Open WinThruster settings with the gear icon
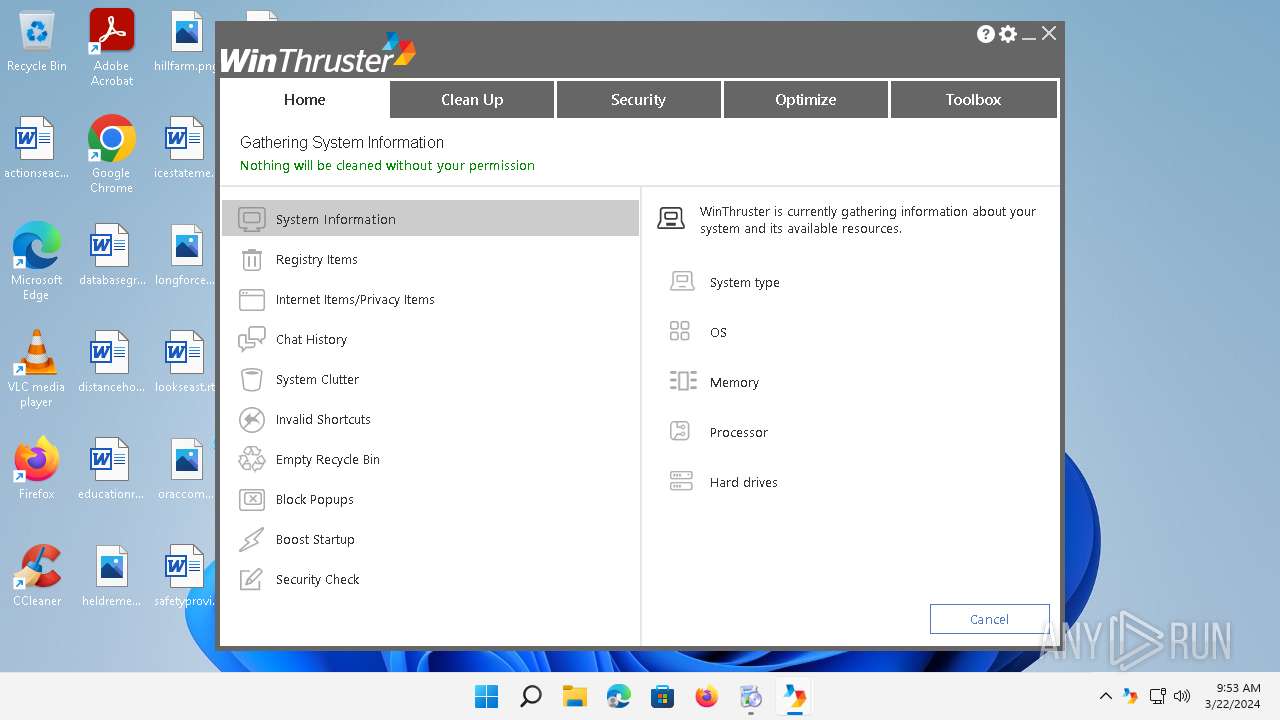 1008,34
